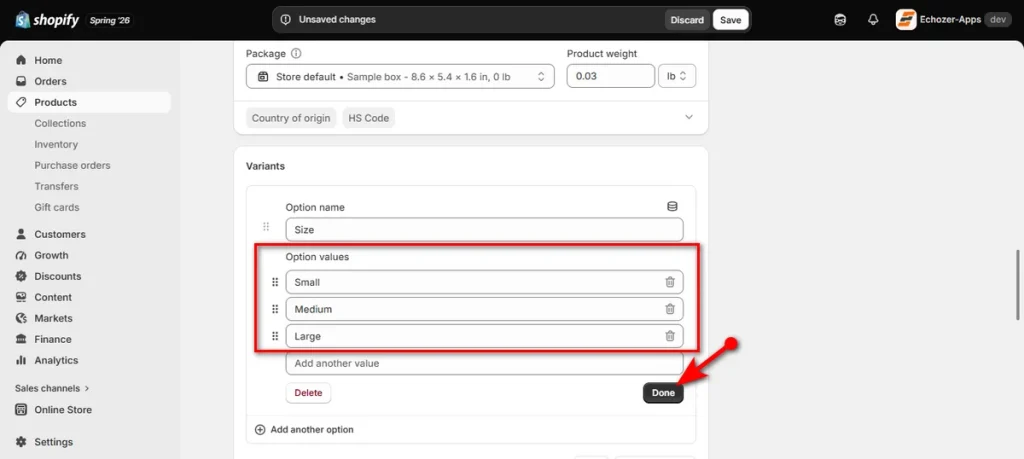Click the Medium option value field

[x=485, y=309]
